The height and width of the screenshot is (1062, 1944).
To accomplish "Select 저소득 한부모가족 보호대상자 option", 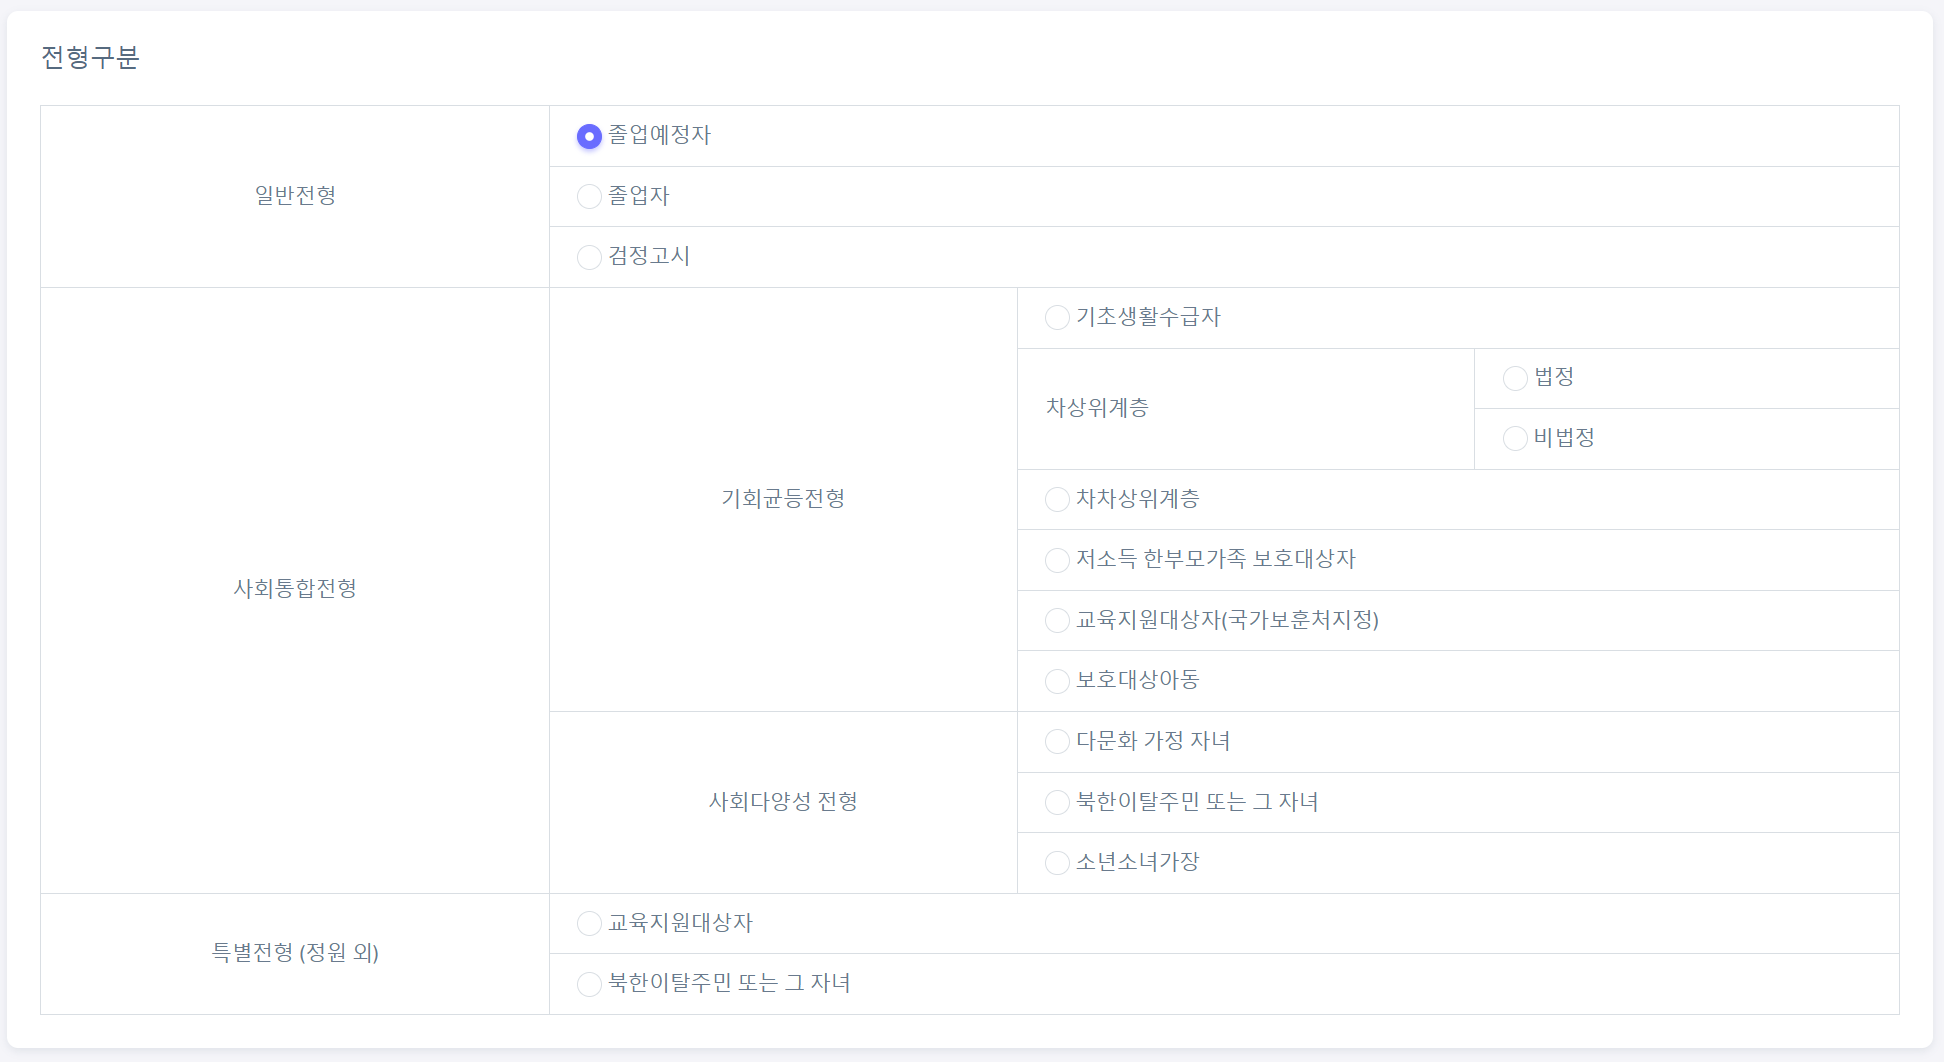I will click(x=1057, y=560).
